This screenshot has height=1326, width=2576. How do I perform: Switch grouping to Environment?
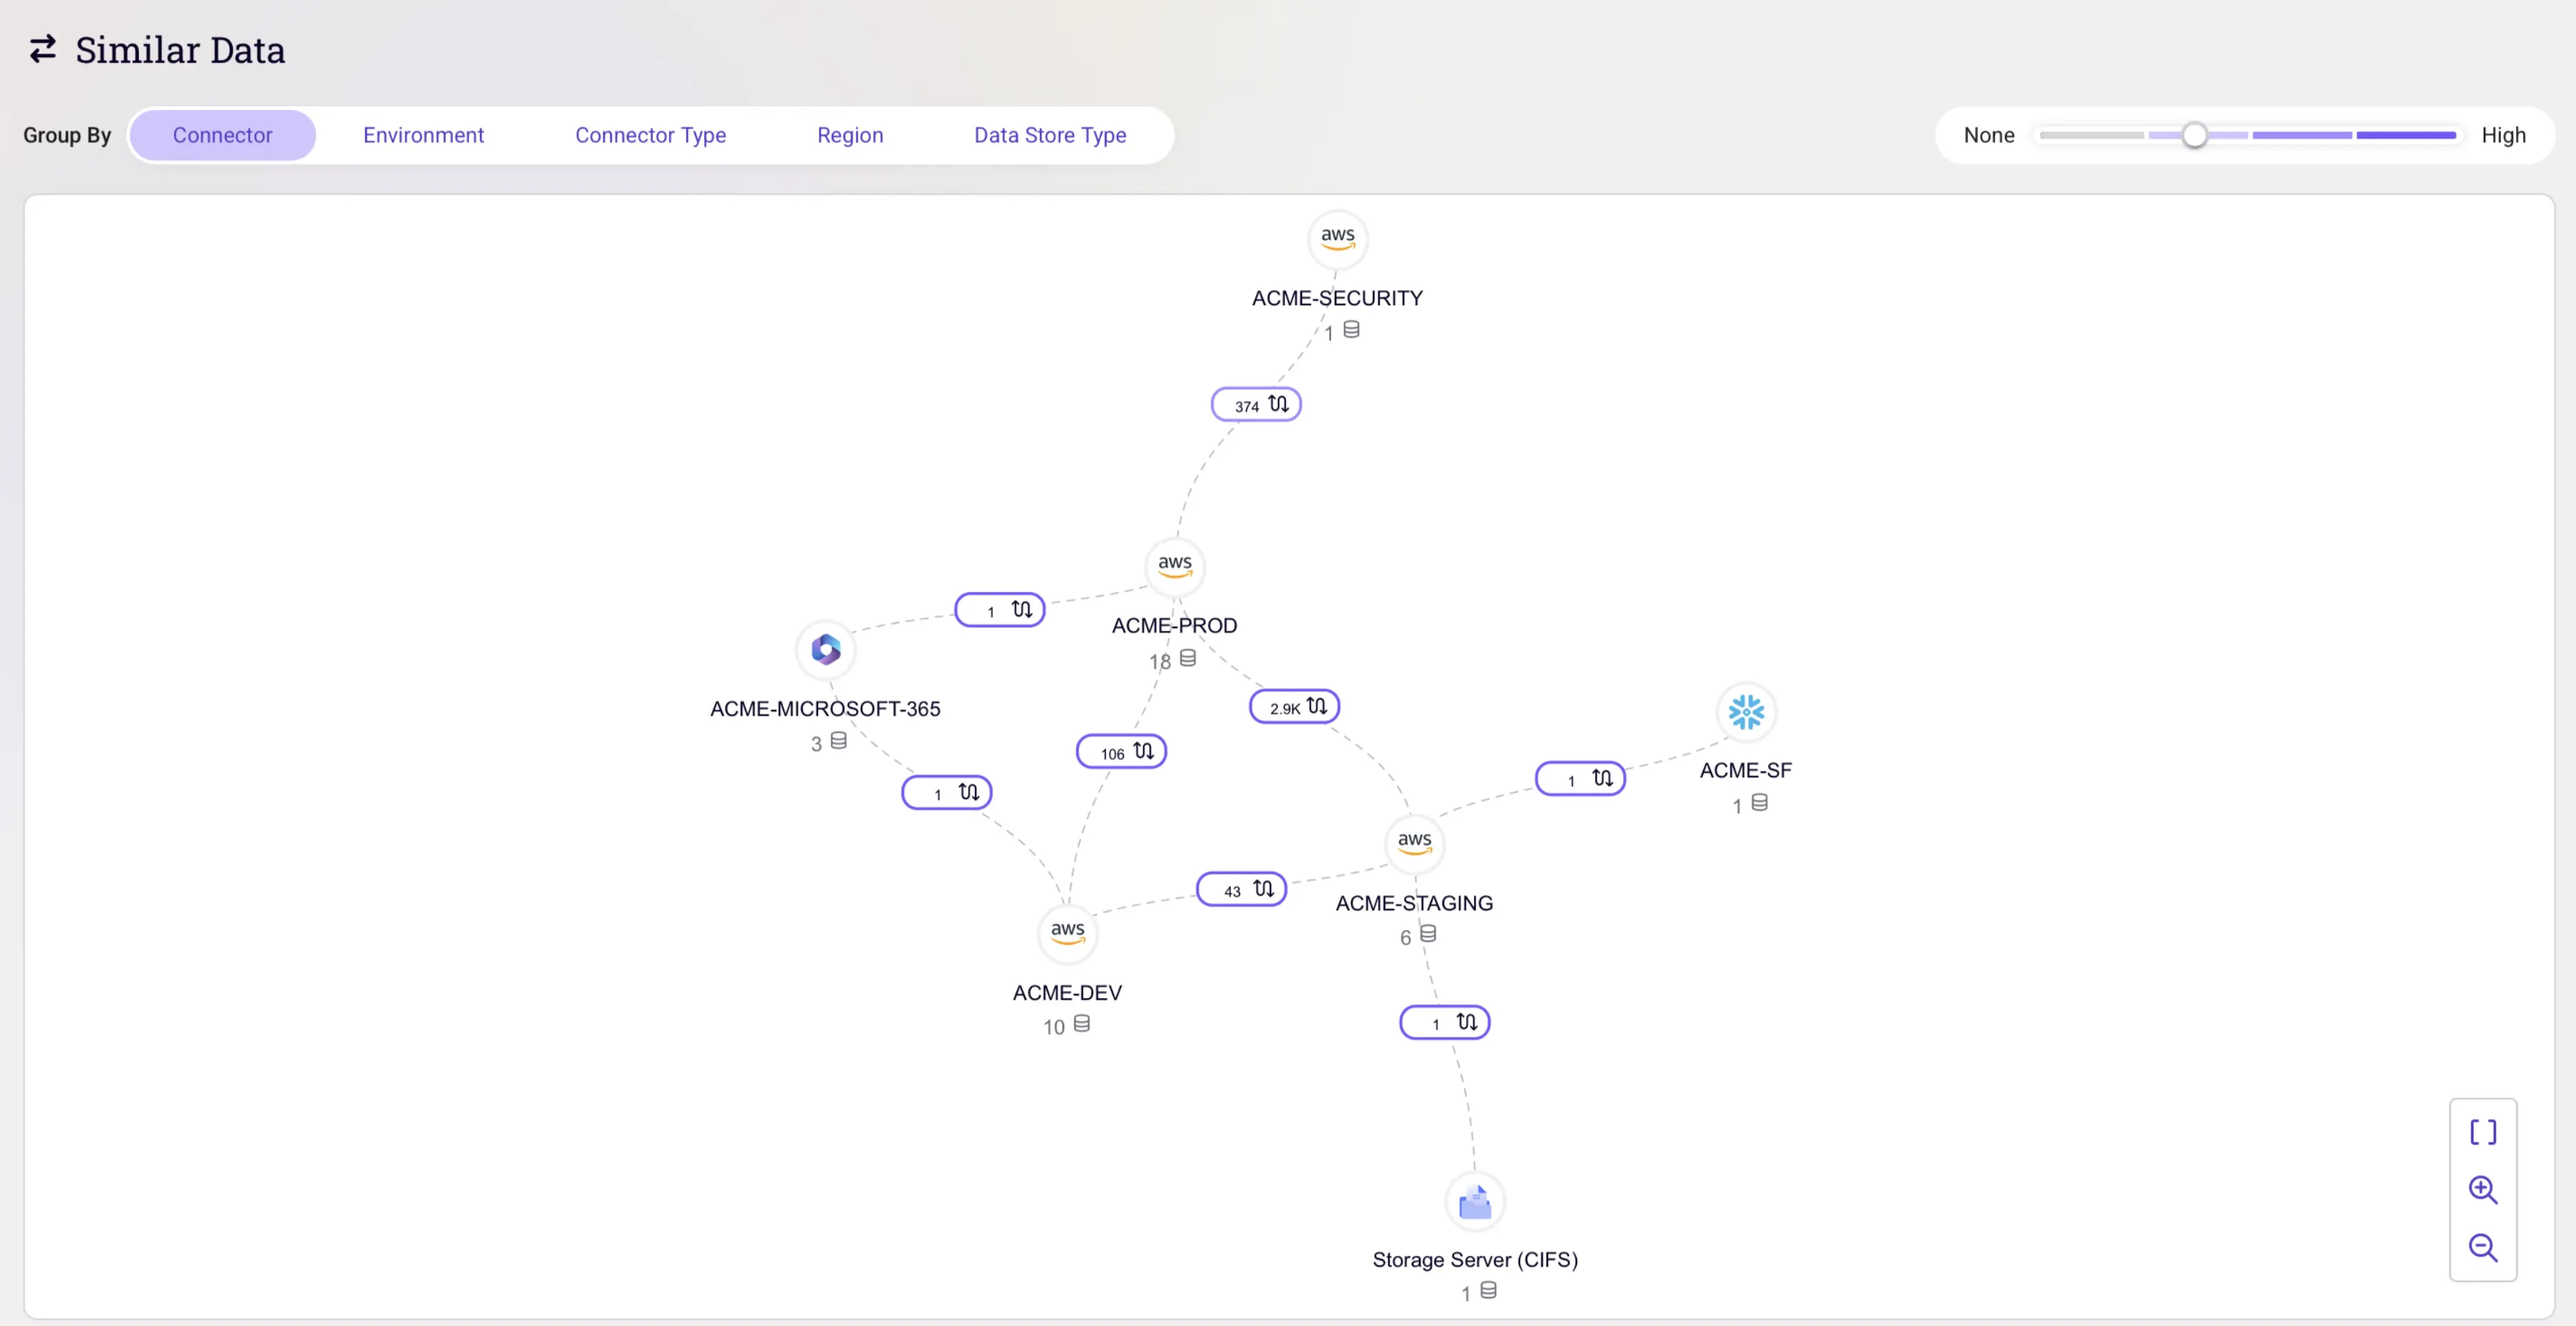pos(423,135)
